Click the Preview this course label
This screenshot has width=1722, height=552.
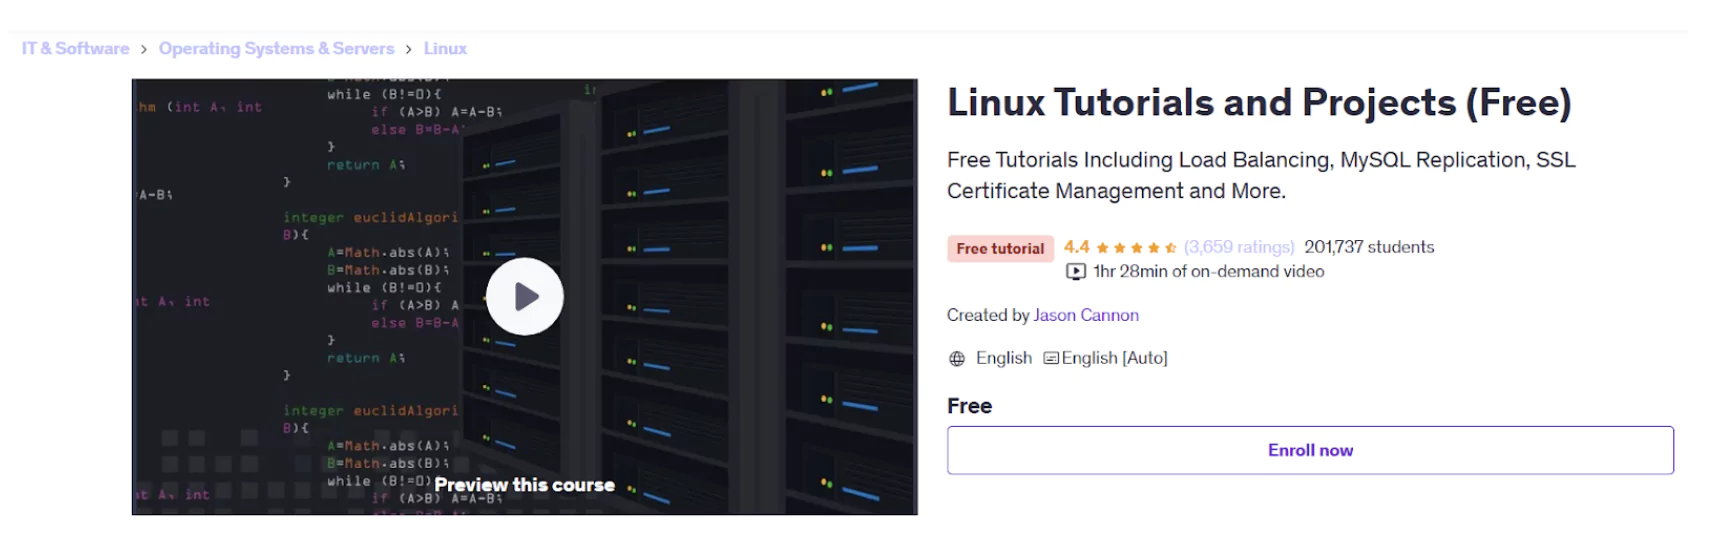(524, 485)
